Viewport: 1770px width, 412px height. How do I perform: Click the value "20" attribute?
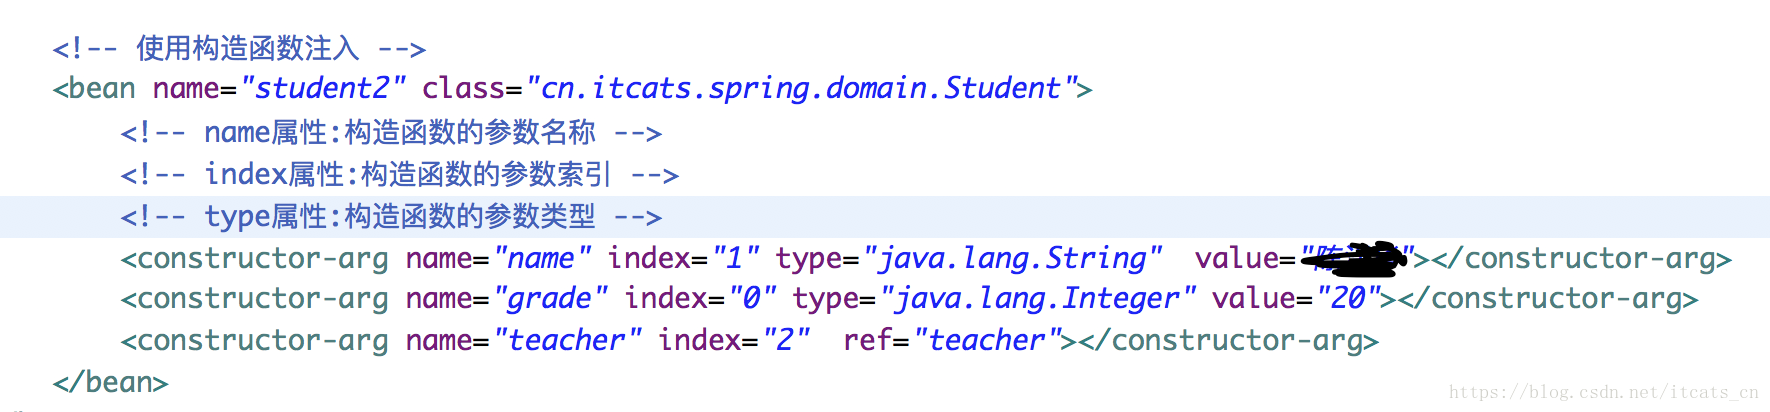coord(1348,299)
